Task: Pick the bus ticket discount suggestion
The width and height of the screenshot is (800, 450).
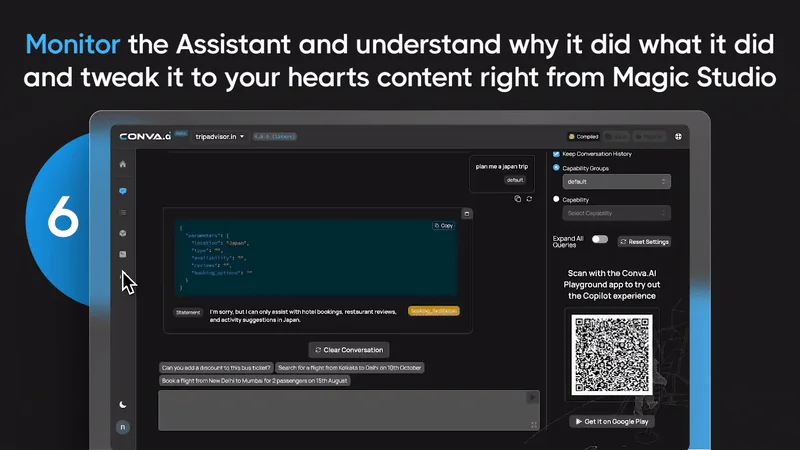Action: [x=216, y=367]
